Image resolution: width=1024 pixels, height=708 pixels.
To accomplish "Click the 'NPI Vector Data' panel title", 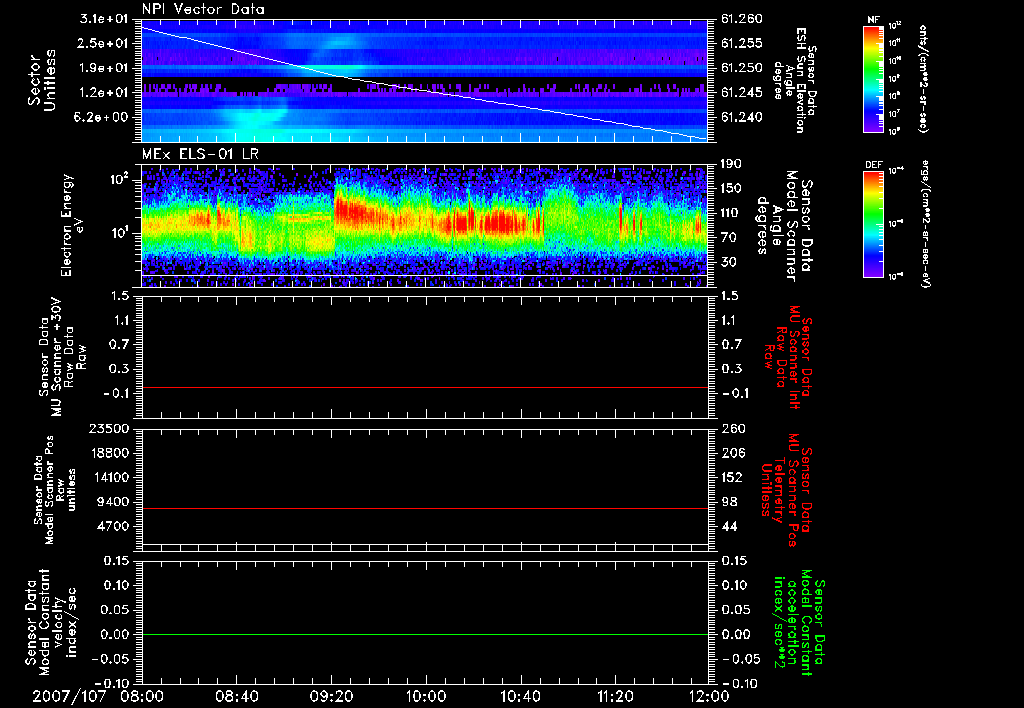I will [x=203, y=9].
